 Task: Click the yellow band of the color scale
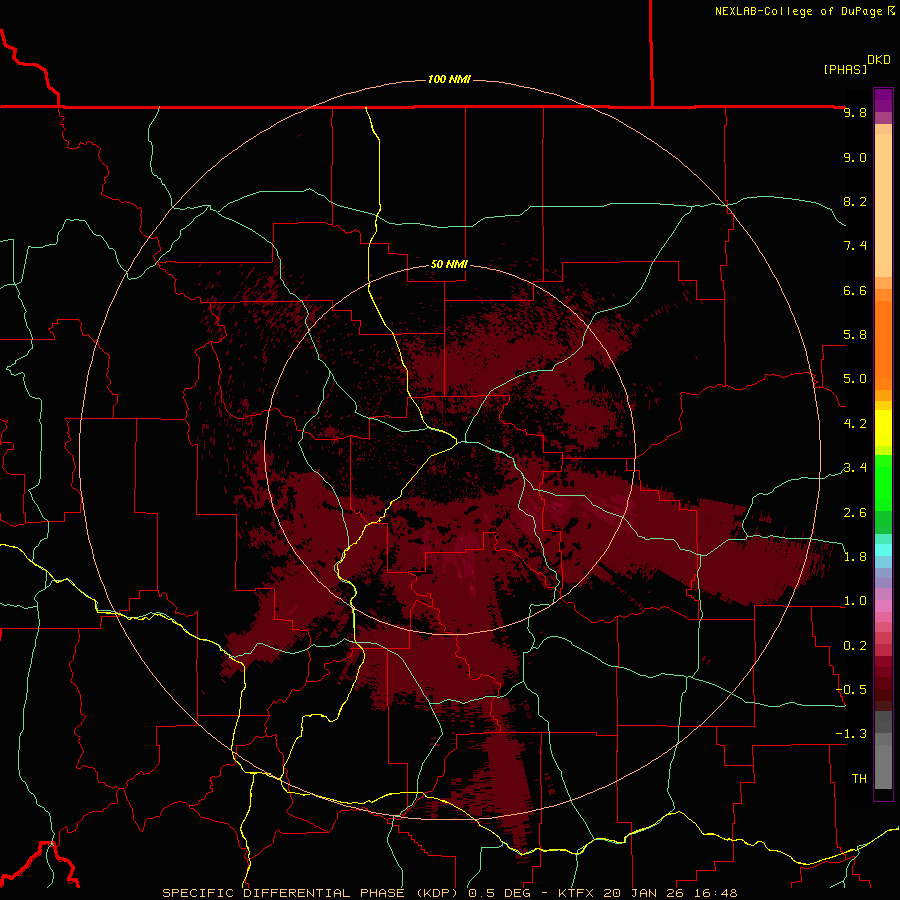[883, 428]
